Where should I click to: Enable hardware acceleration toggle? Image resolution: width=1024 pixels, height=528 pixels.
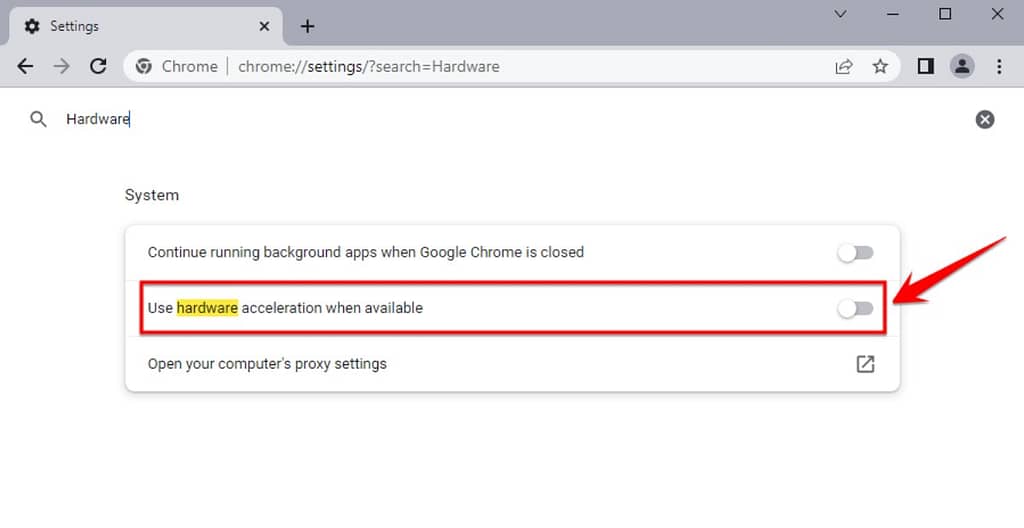(856, 308)
